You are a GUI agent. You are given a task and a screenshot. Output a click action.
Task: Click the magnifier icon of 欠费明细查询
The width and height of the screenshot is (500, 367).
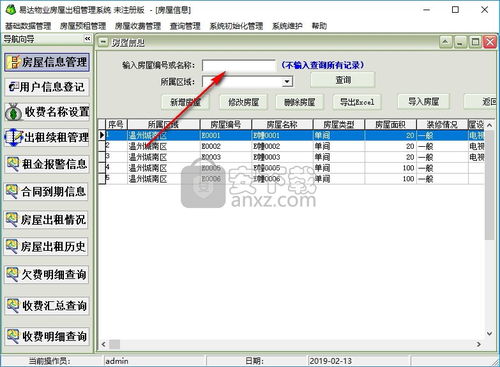tap(13, 275)
